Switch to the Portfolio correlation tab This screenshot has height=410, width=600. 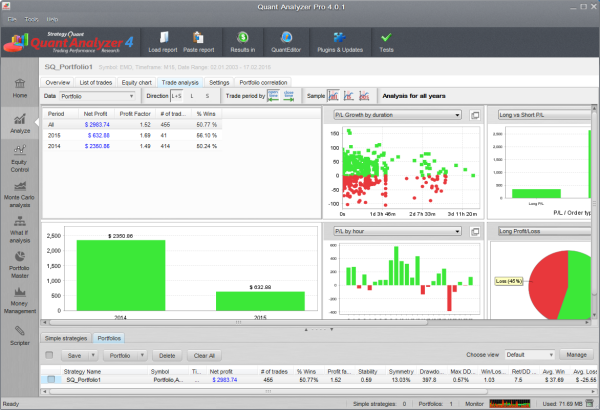point(263,82)
